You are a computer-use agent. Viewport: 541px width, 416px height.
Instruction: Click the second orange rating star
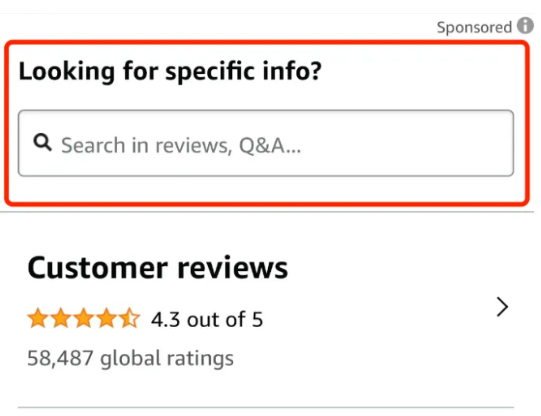click(61, 318)
